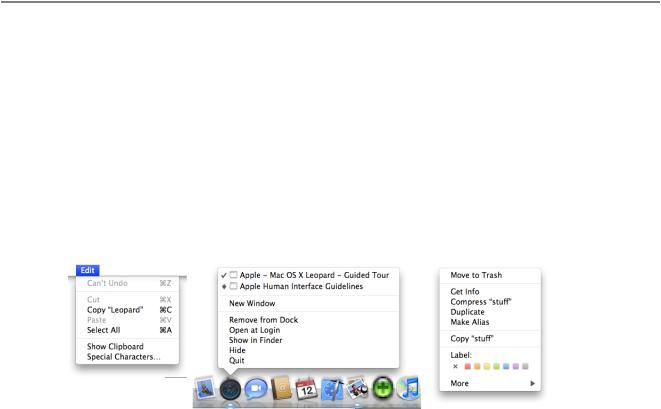This screenshot has height=409, width=661.
Task: Apply the green label color
Action: point(497,366)
